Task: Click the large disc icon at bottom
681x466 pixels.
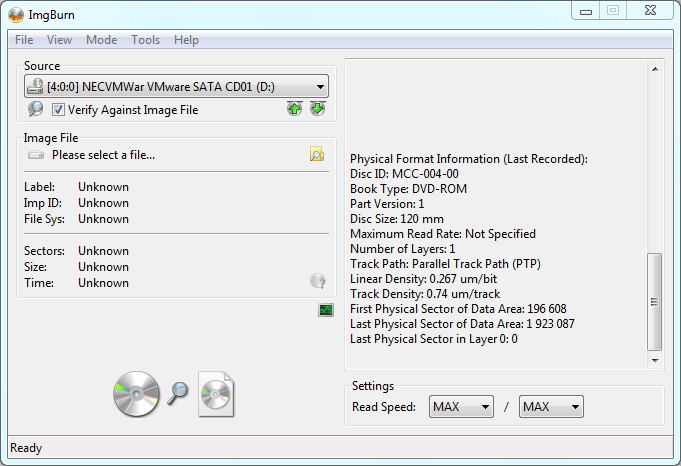Action: click(136, 394)
